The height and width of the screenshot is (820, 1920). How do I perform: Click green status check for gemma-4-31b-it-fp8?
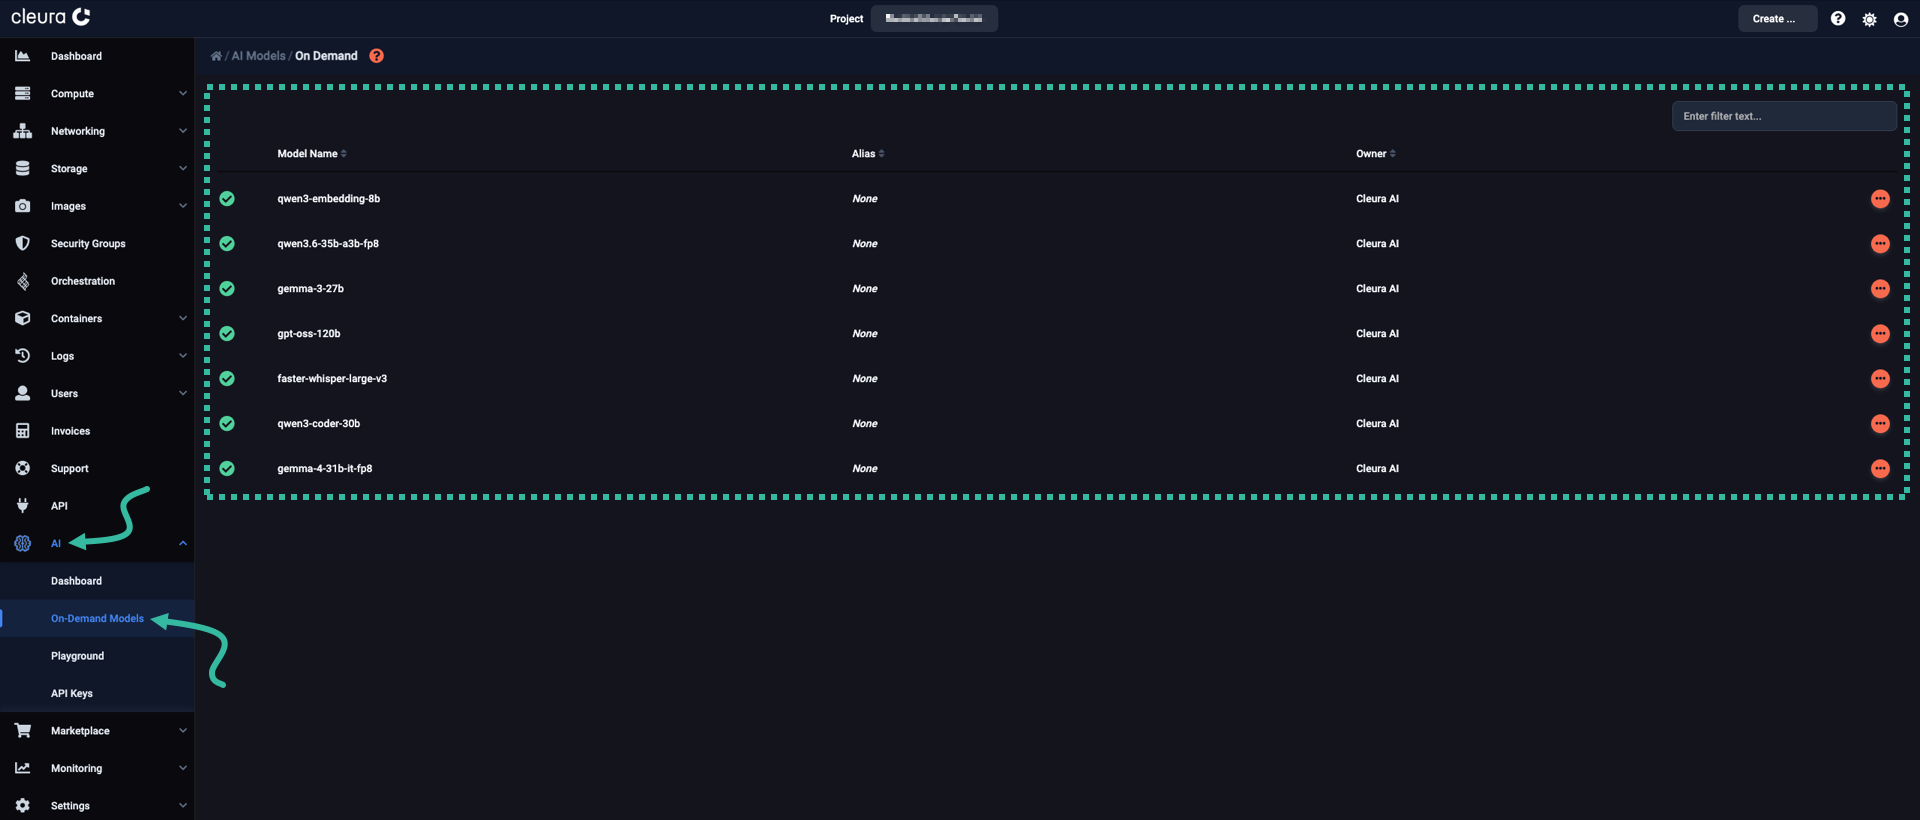tap(227, 469)
